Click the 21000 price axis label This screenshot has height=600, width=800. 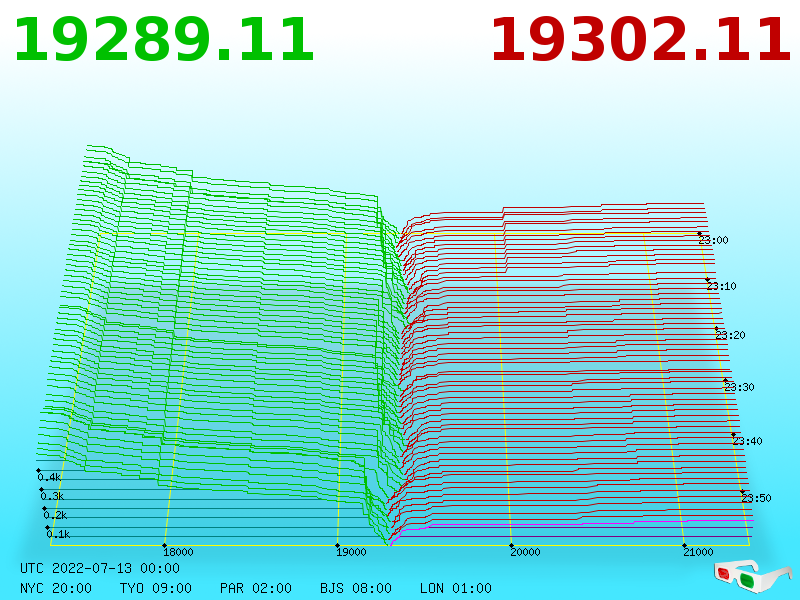[x=698, y=552]
